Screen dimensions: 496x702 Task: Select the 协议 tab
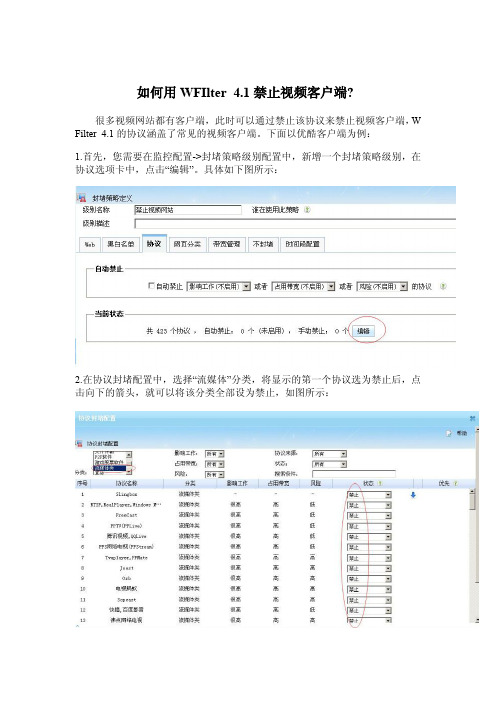point(154,244)
